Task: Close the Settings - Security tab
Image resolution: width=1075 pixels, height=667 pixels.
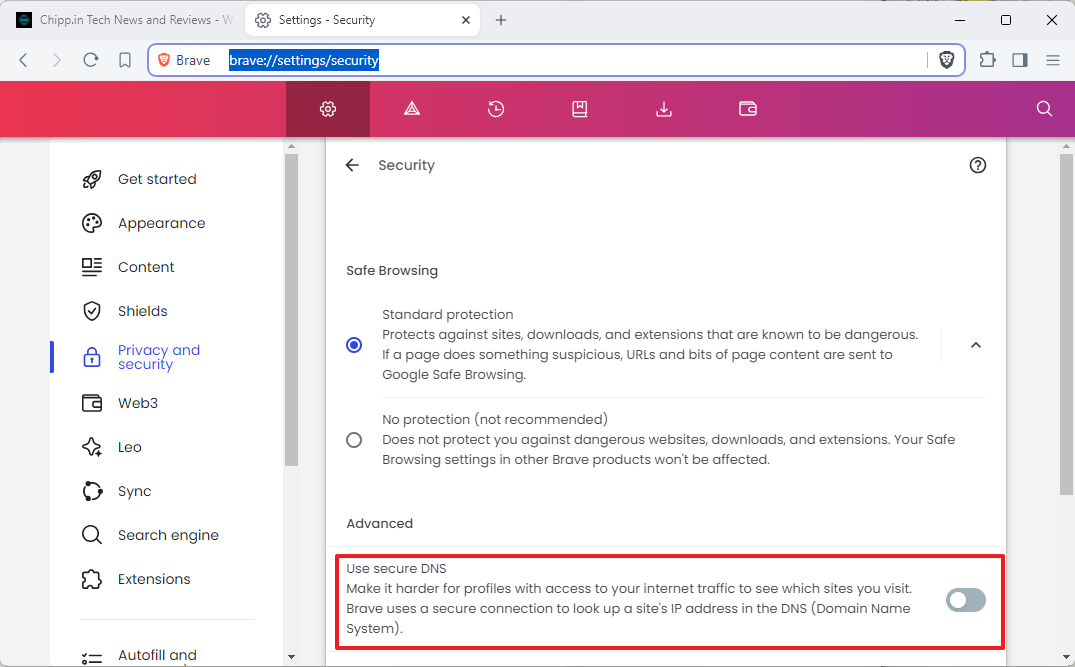Action: pos(466,20)
